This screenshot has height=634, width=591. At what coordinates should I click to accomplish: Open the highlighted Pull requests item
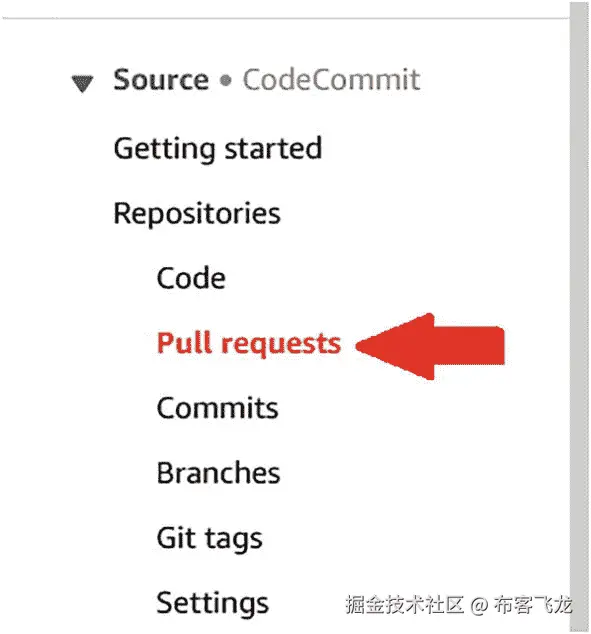(x=249, y=344)
